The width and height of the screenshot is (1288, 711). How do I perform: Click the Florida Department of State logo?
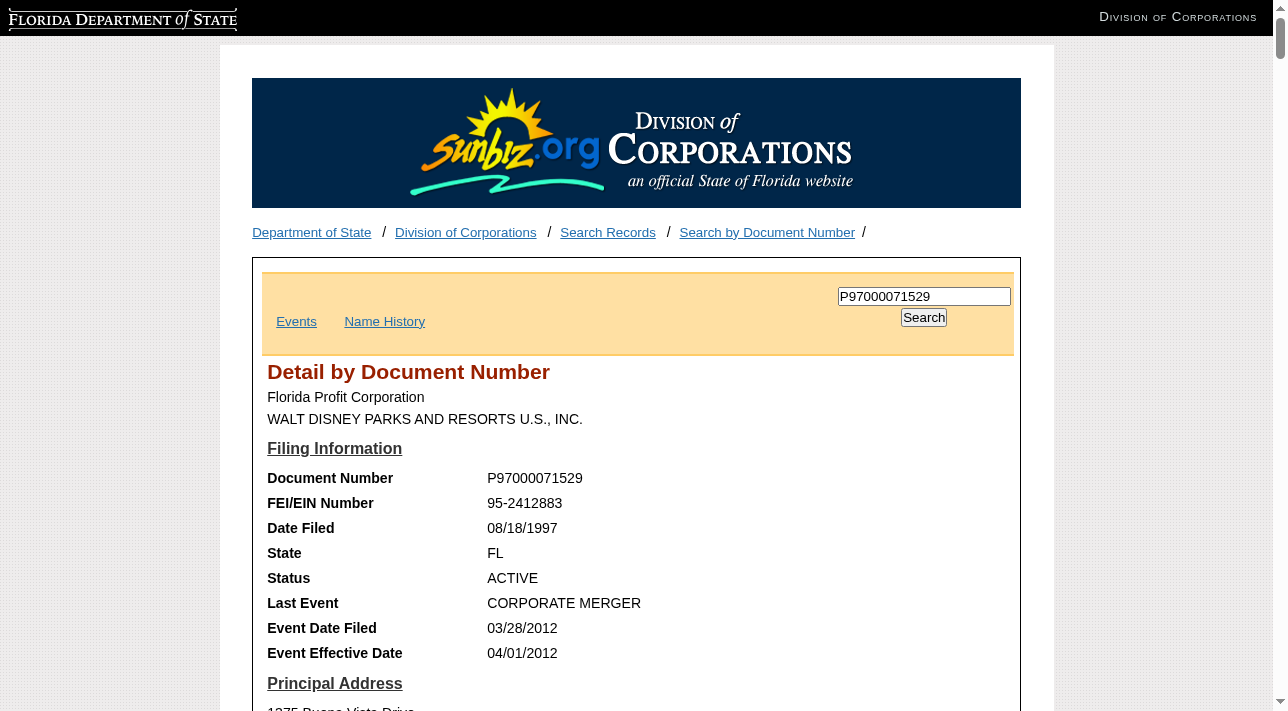tap(123, 19)
